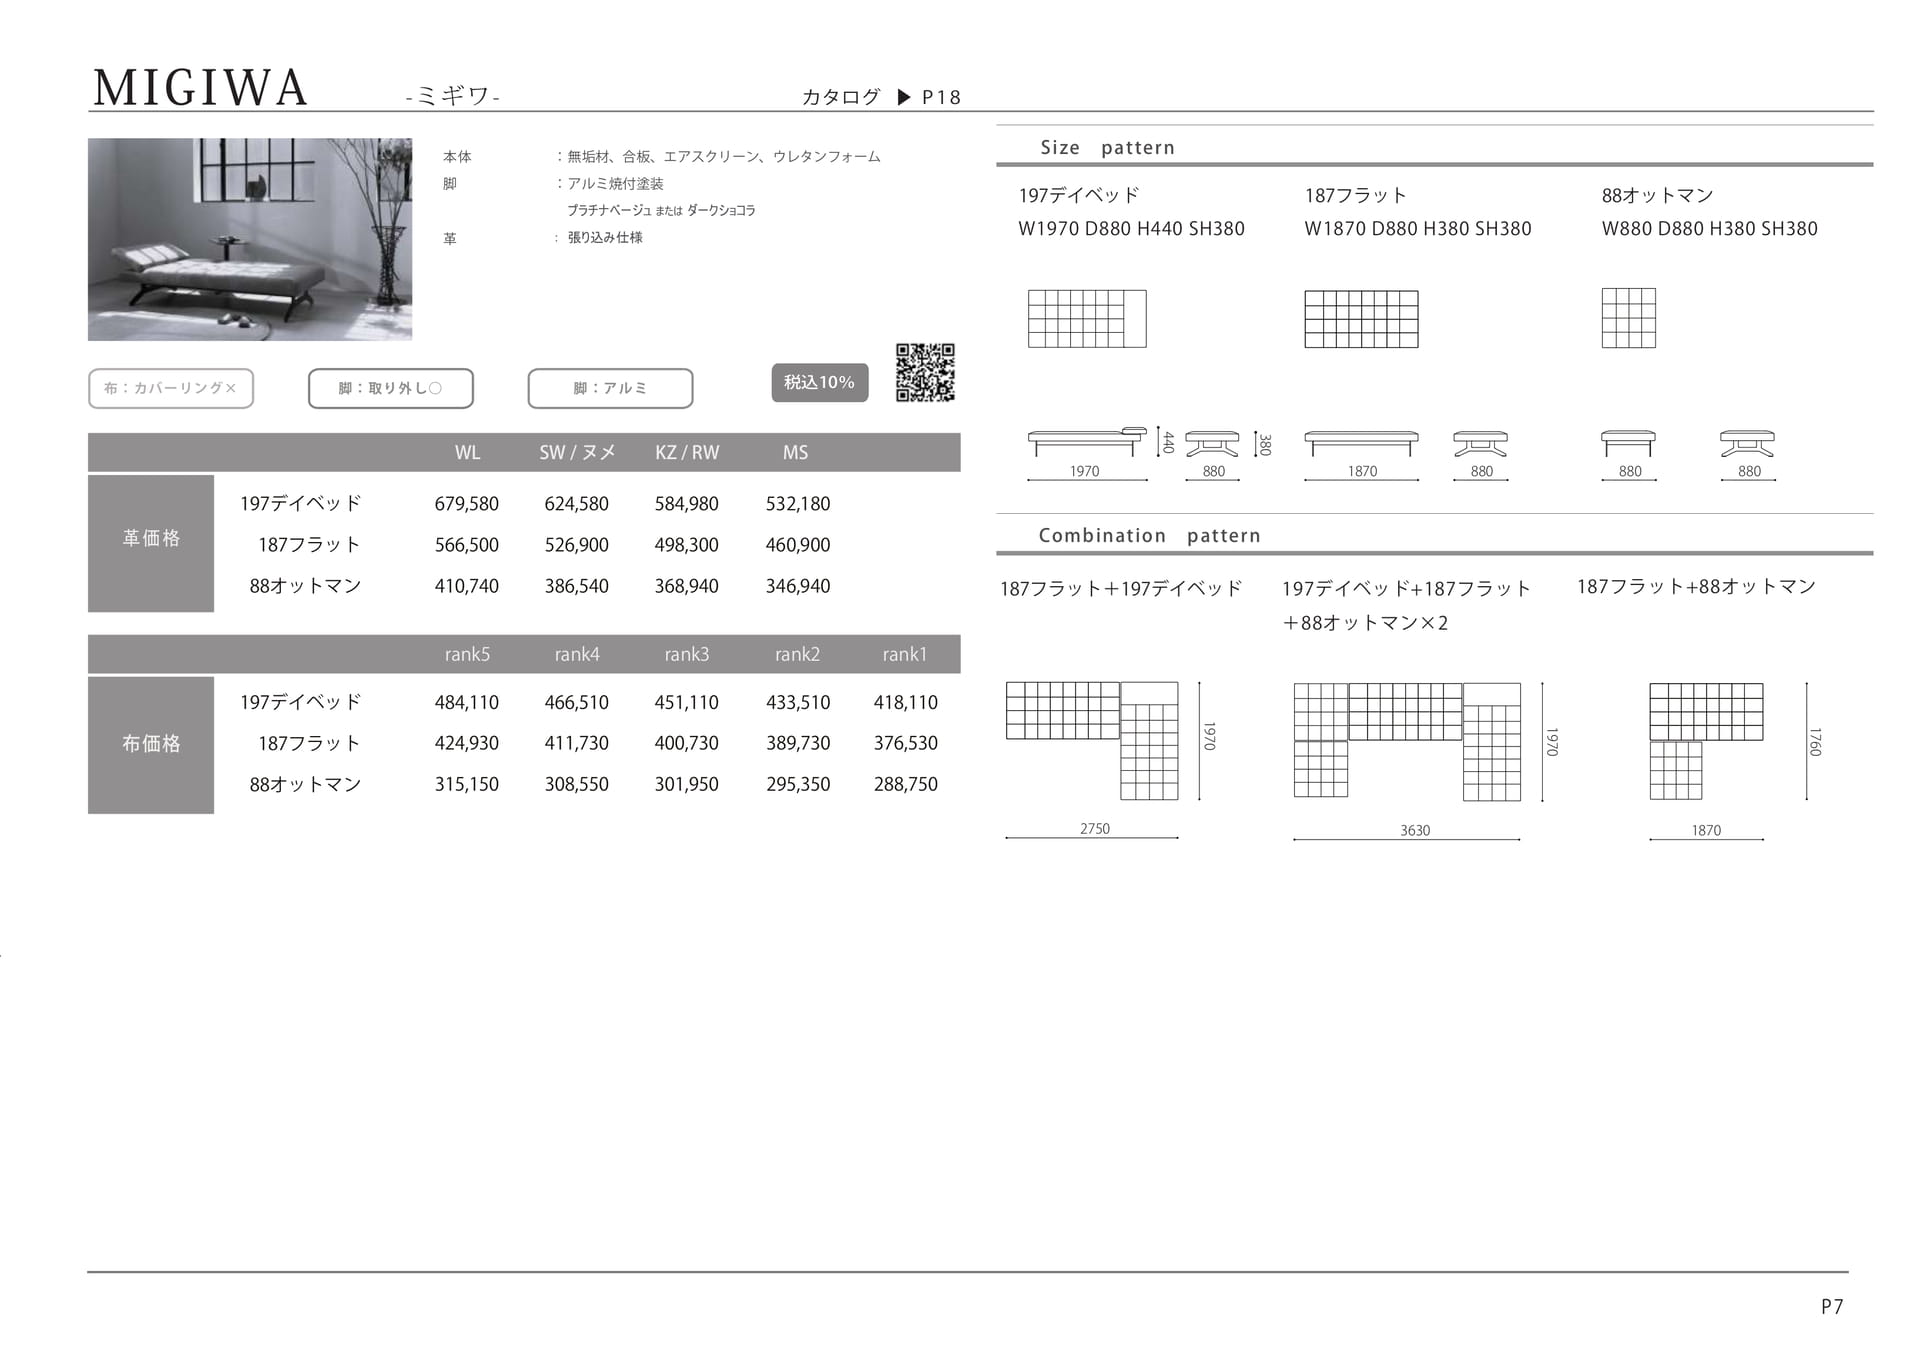Click the 187フラット top-view grid diagram under Size pattern
This screenshot has height=1358, width=1920.
(1361, 319)
